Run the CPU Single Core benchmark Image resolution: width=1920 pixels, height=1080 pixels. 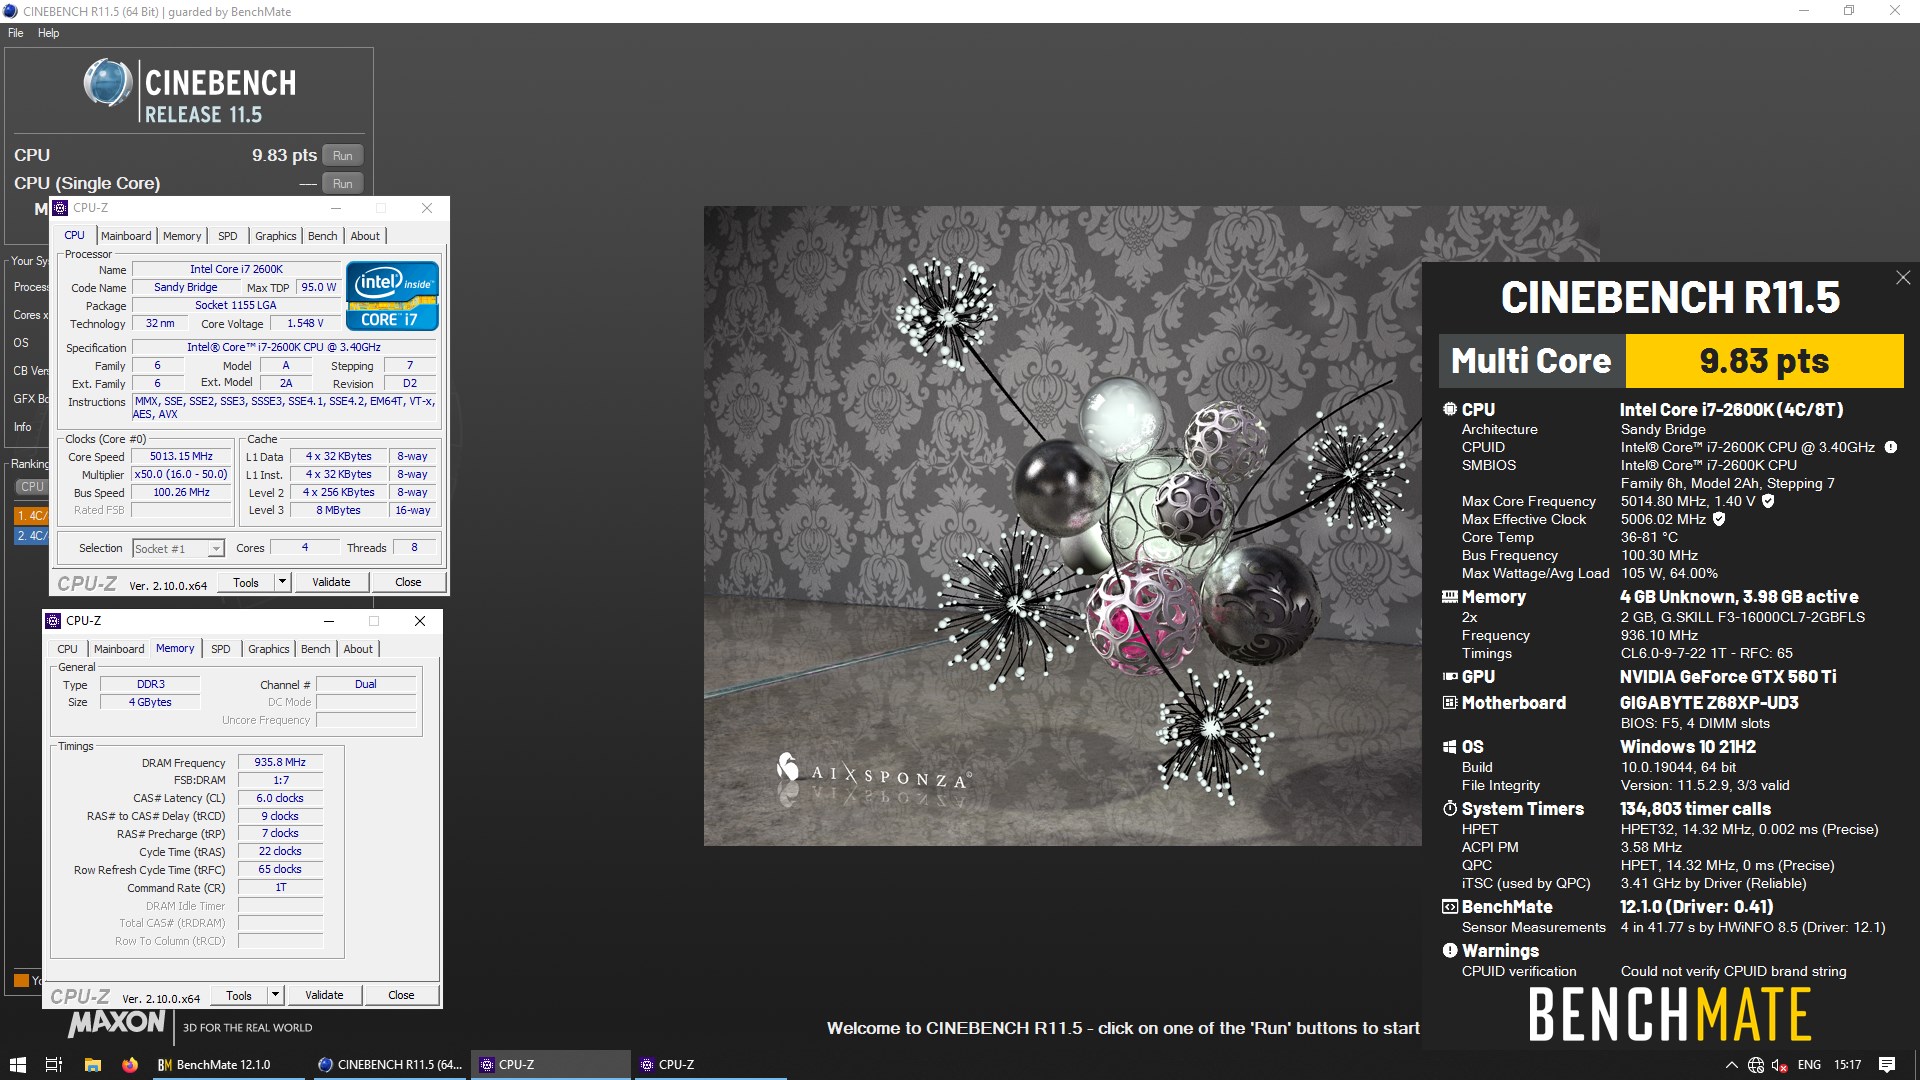(x=343, y=184)
